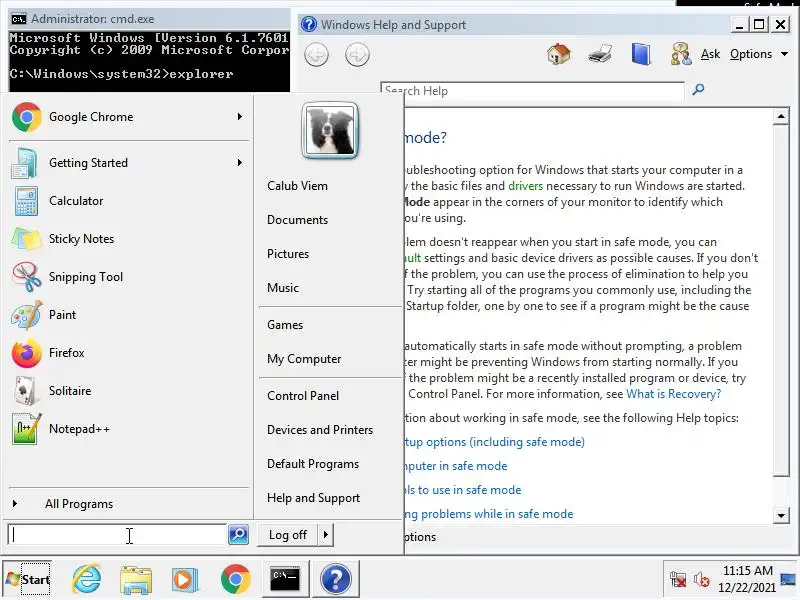Open Paint from the Start menu
800x600 pixels.
pyautogui.click(x=128, y=315)
